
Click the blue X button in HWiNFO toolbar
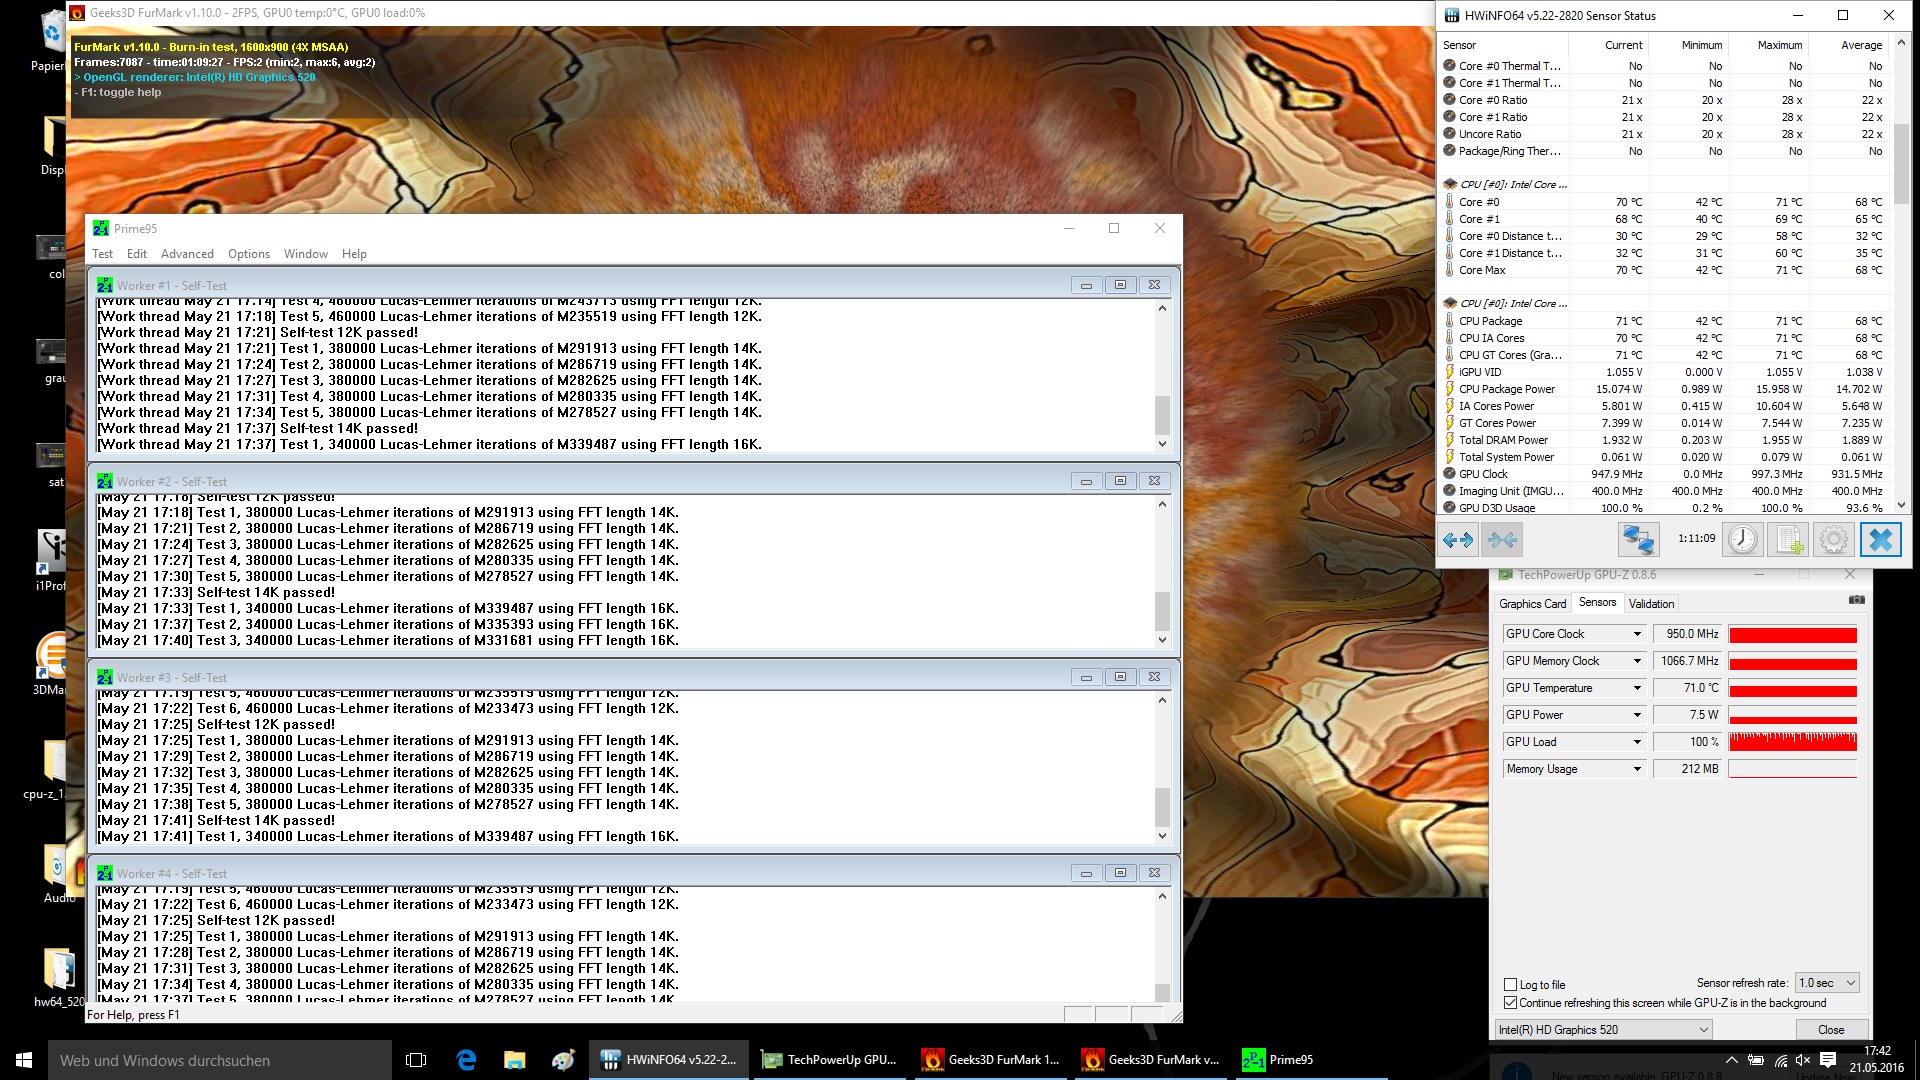pos(1880,540)
